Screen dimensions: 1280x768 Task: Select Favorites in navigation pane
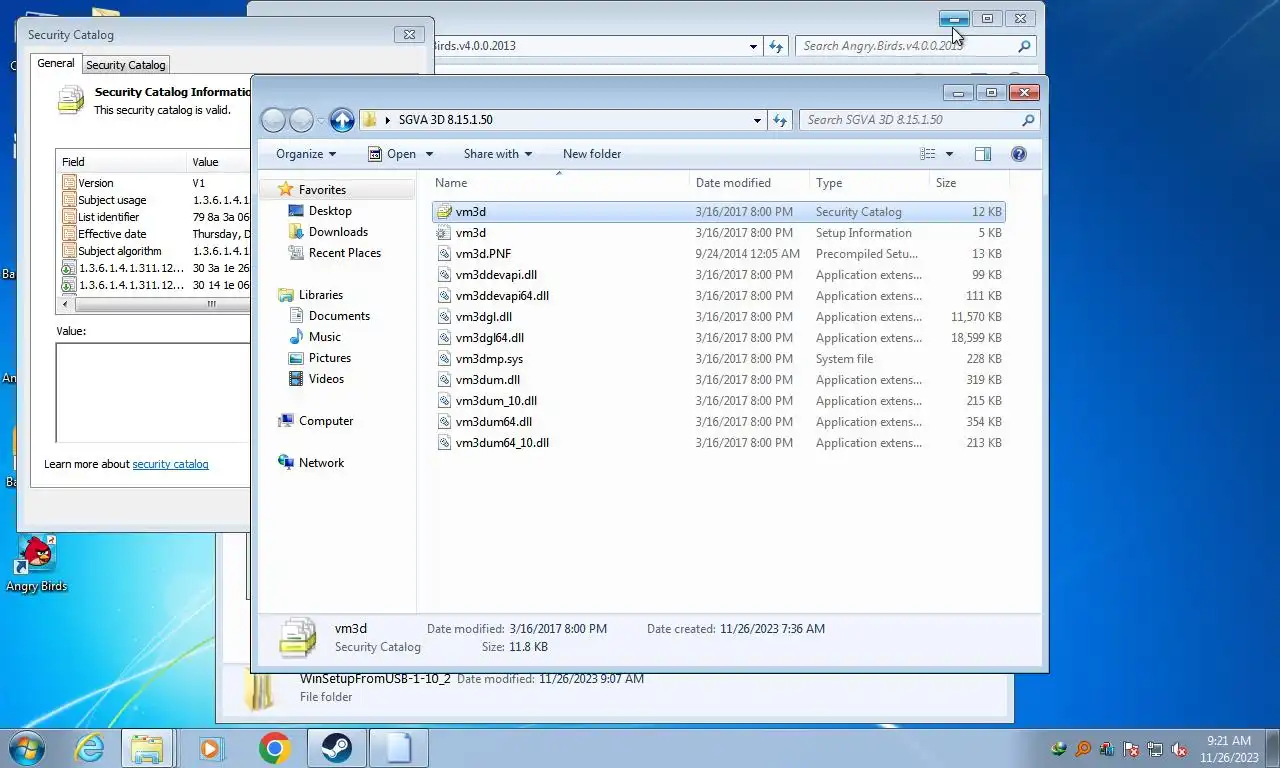tap(322, 190)
